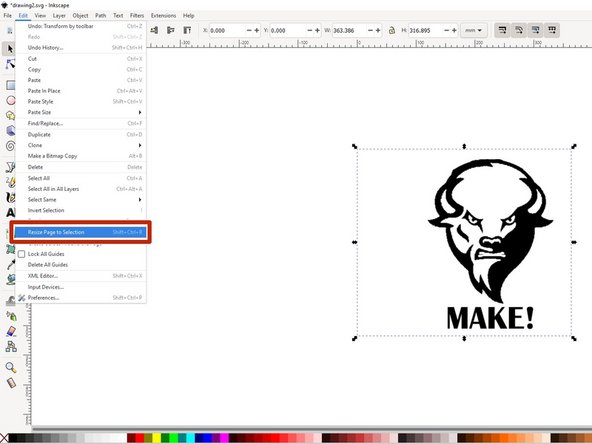
Task: Choose Select All in All Layers
Action: point(81,189)
